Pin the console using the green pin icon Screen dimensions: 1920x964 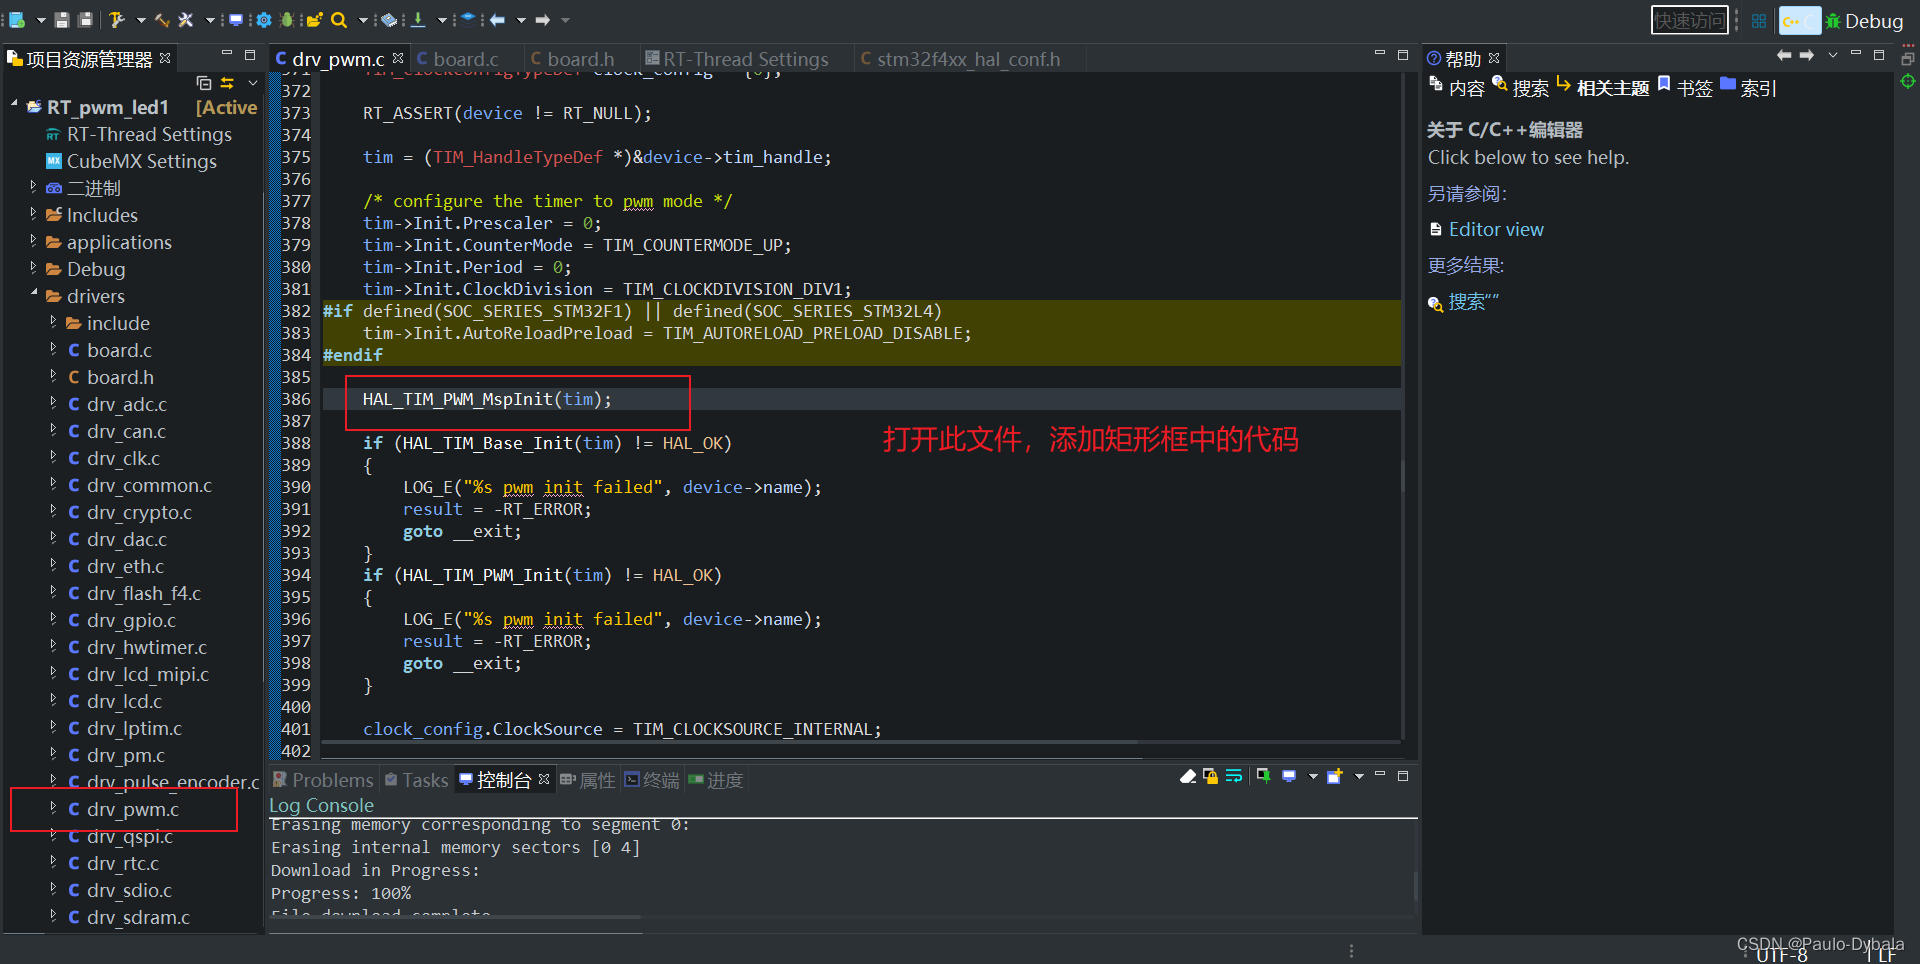tap(1263, 777)
